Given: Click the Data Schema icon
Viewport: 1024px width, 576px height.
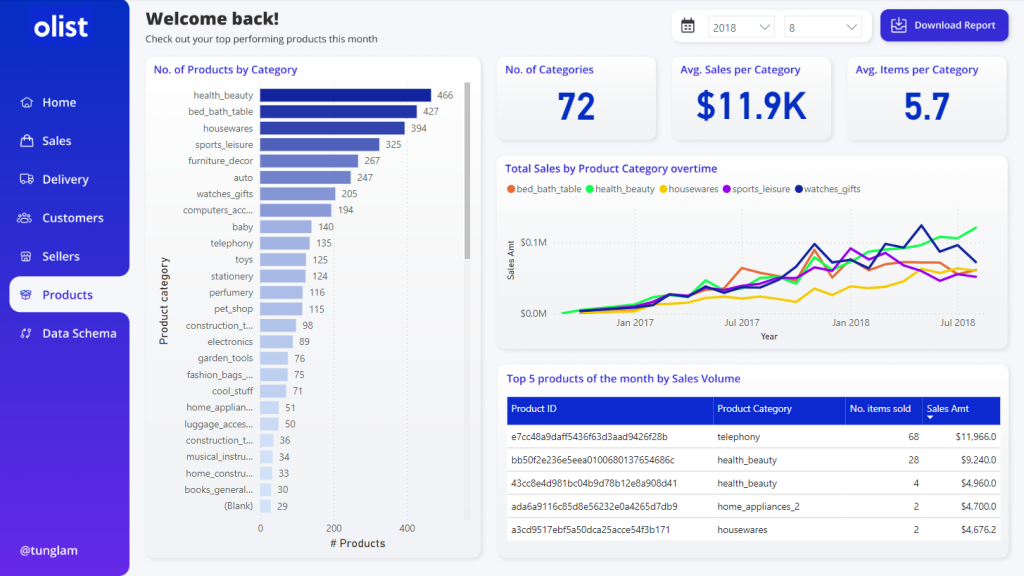Looking at the screenshot, I should coord(26,333).
